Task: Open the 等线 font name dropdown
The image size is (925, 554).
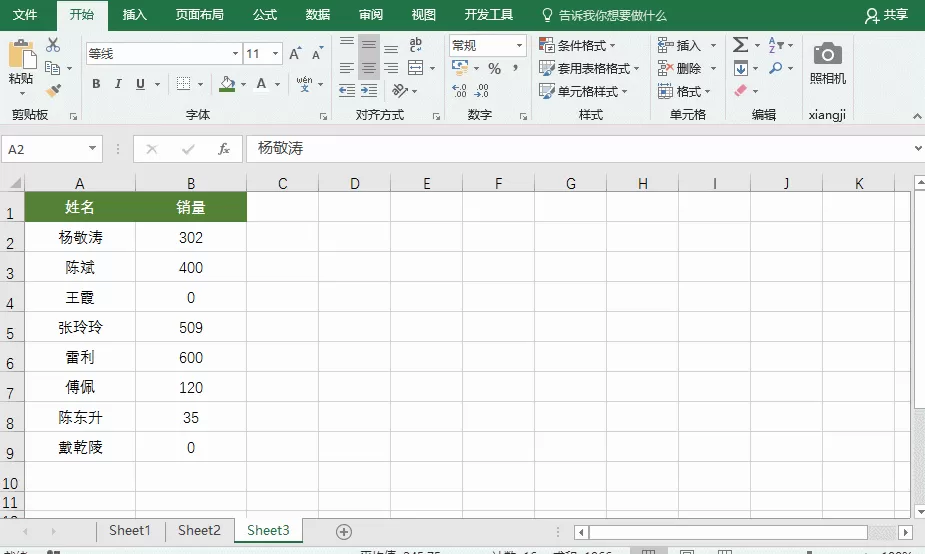Action: point(235,54)
